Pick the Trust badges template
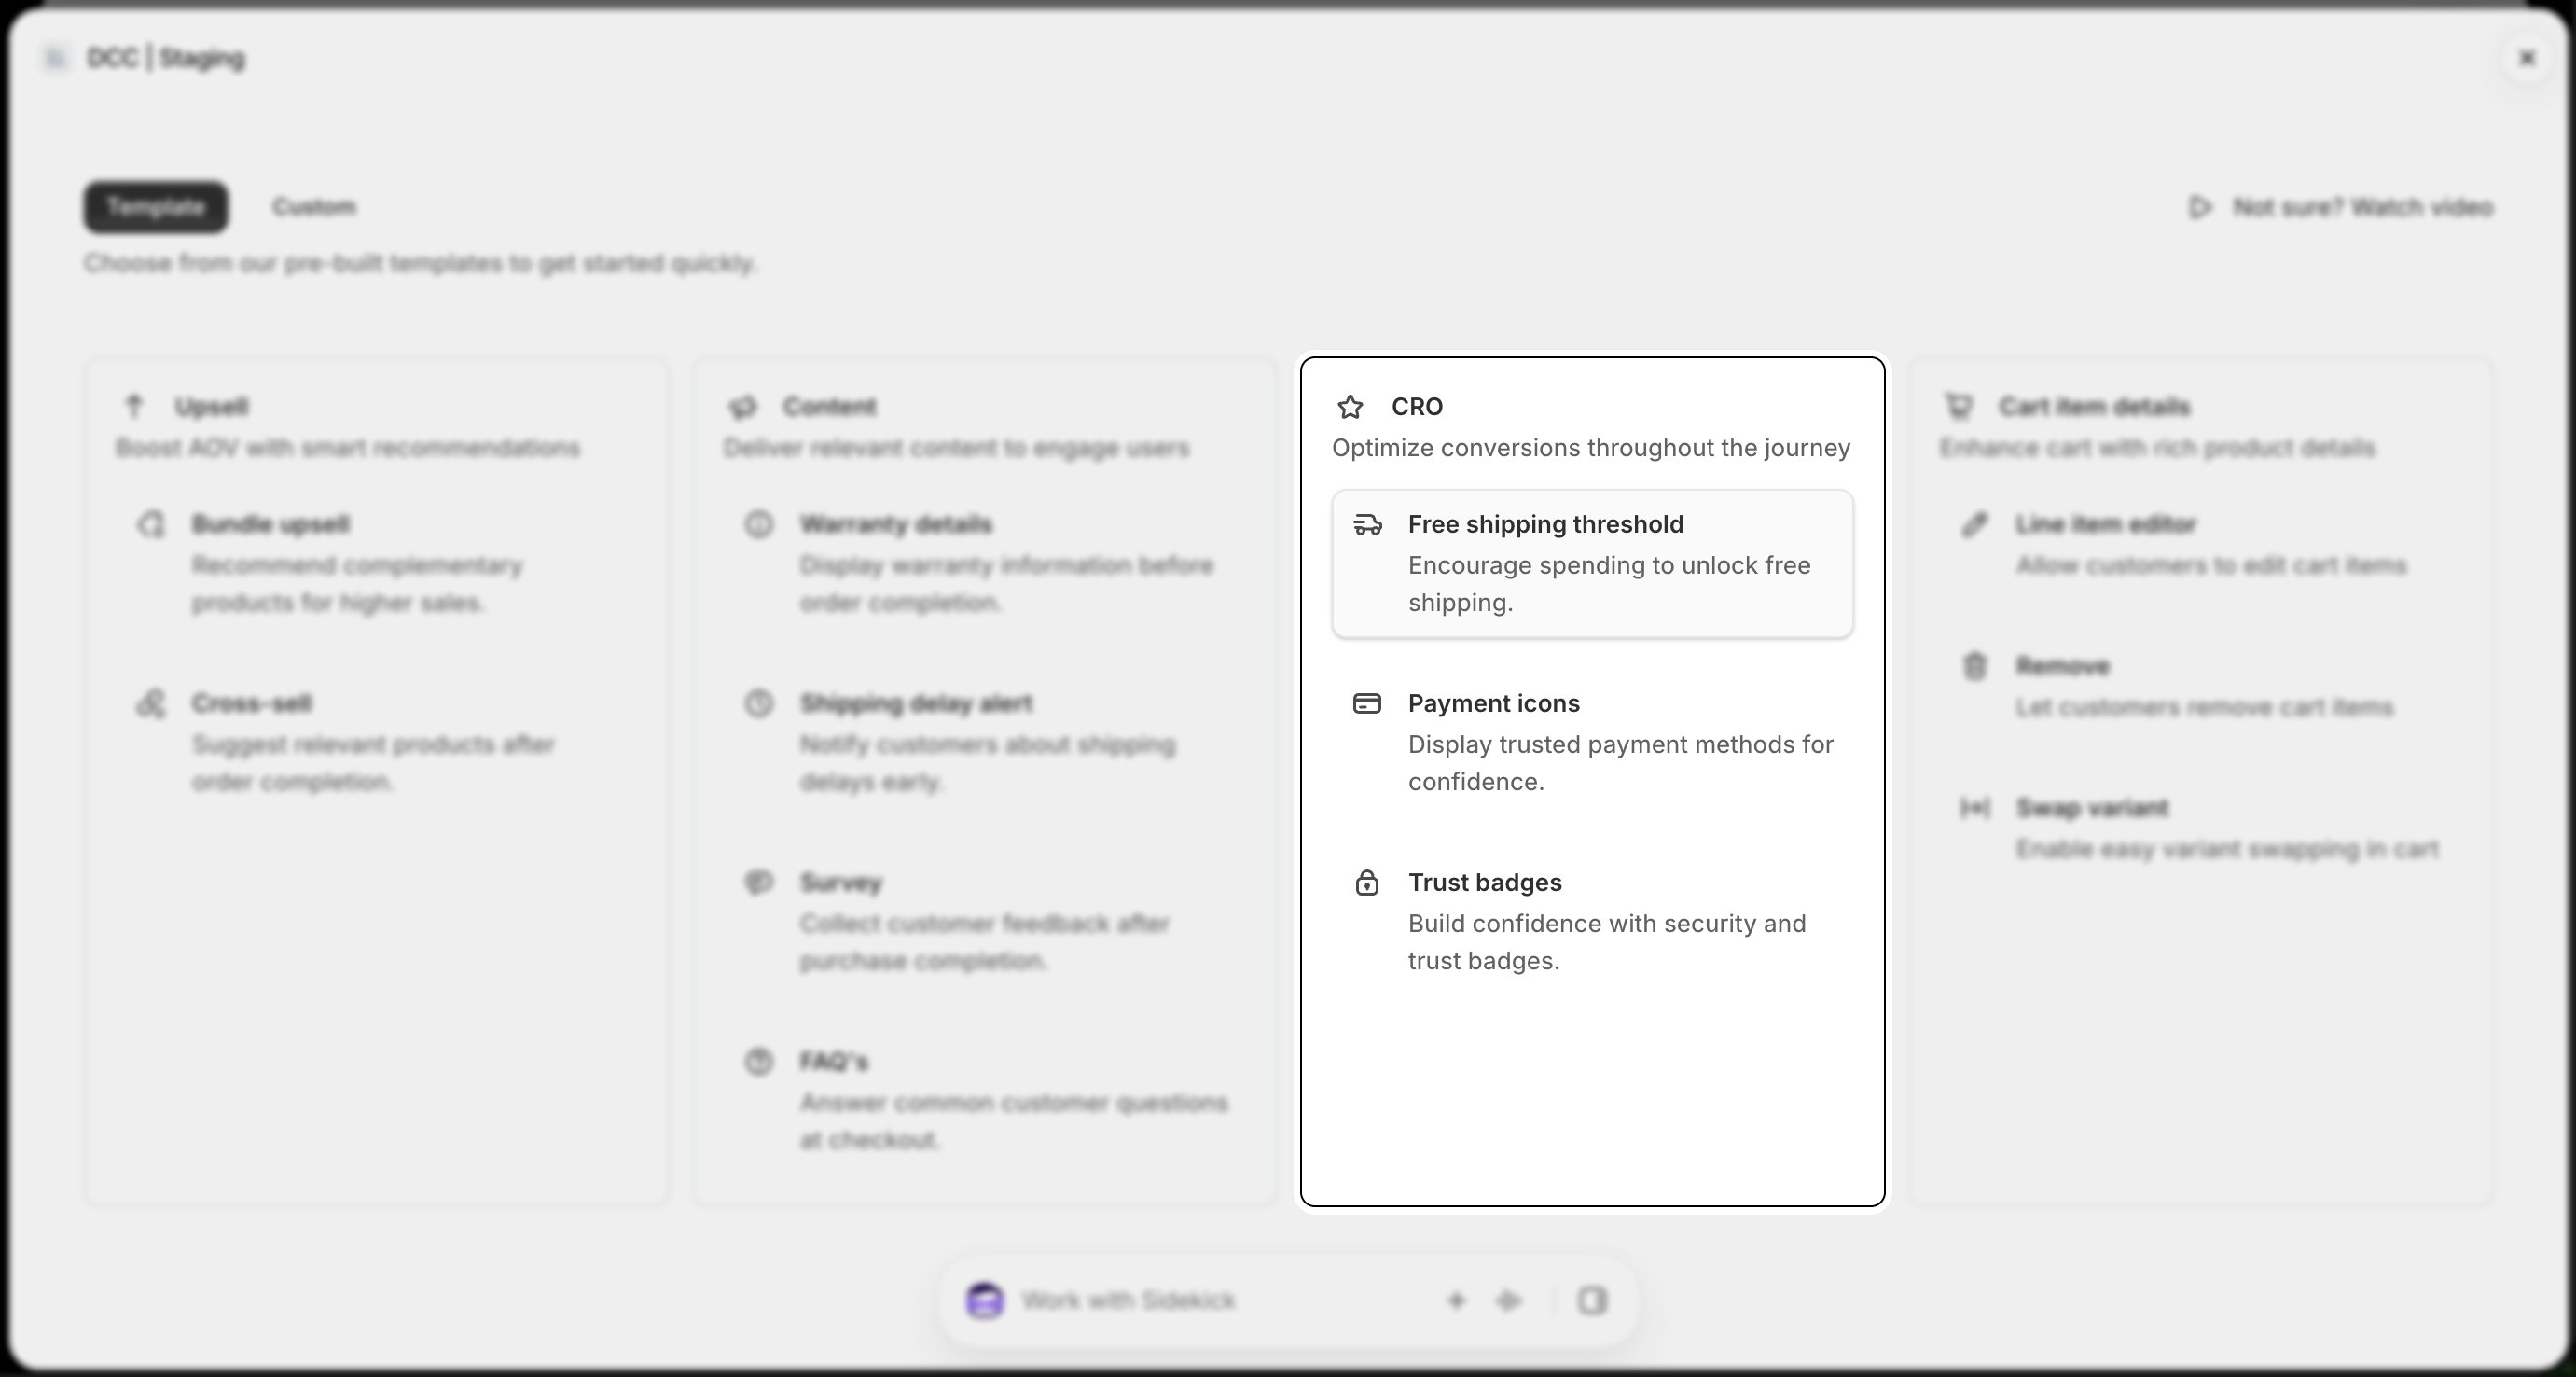This screenshot has height=1377, width=2576. coord(1592,921)
